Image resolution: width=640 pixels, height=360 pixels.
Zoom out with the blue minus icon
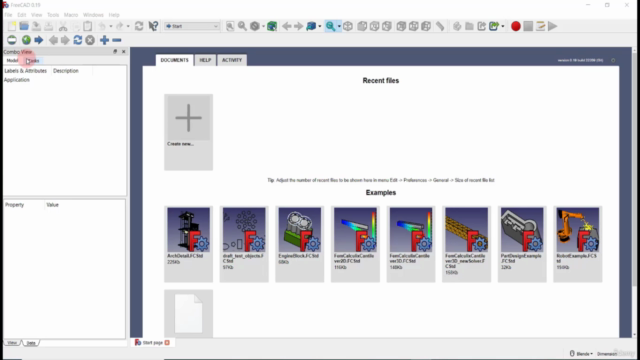(x=117, y=40)
